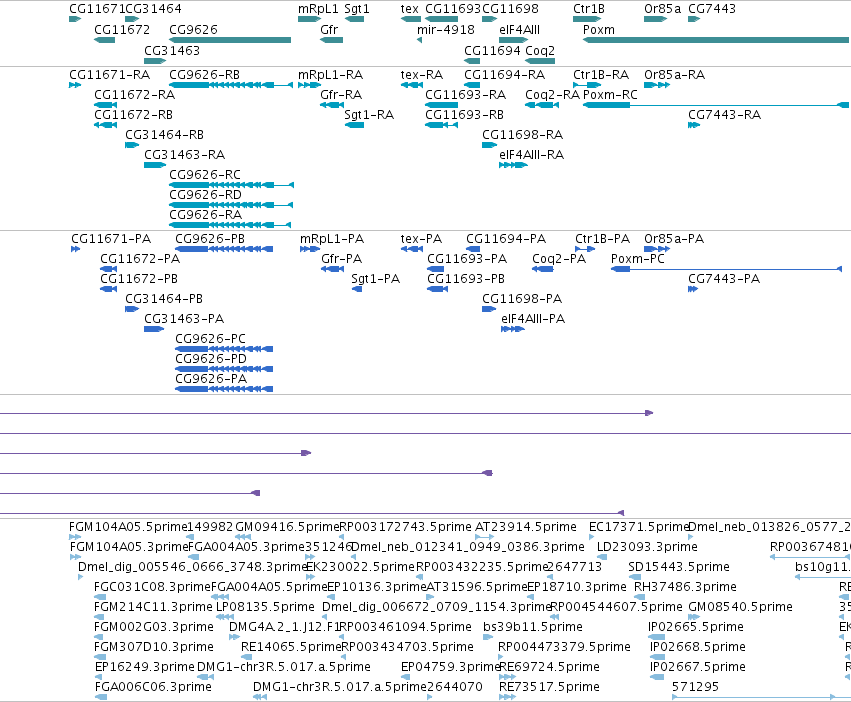
Task: Click the Or85a-RA transcript label
Action: (675, 74)
